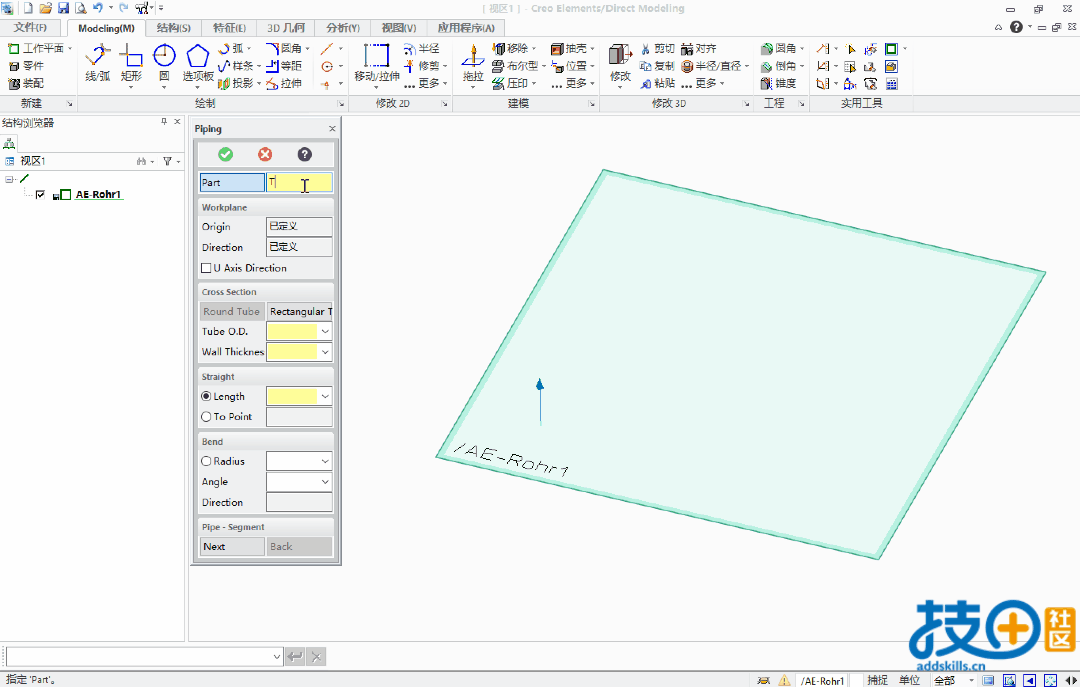Select the To Point radio button
The height and width of the screenshot is (687, 1080).
tap(206, 416)
